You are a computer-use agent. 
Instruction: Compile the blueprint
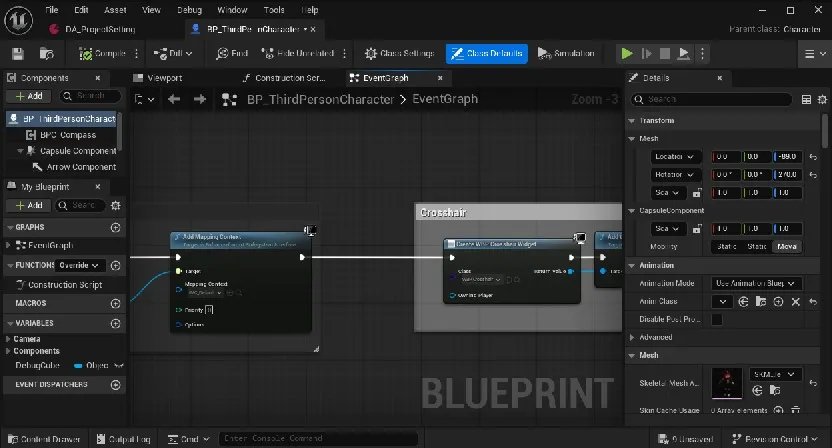[102, 54]
